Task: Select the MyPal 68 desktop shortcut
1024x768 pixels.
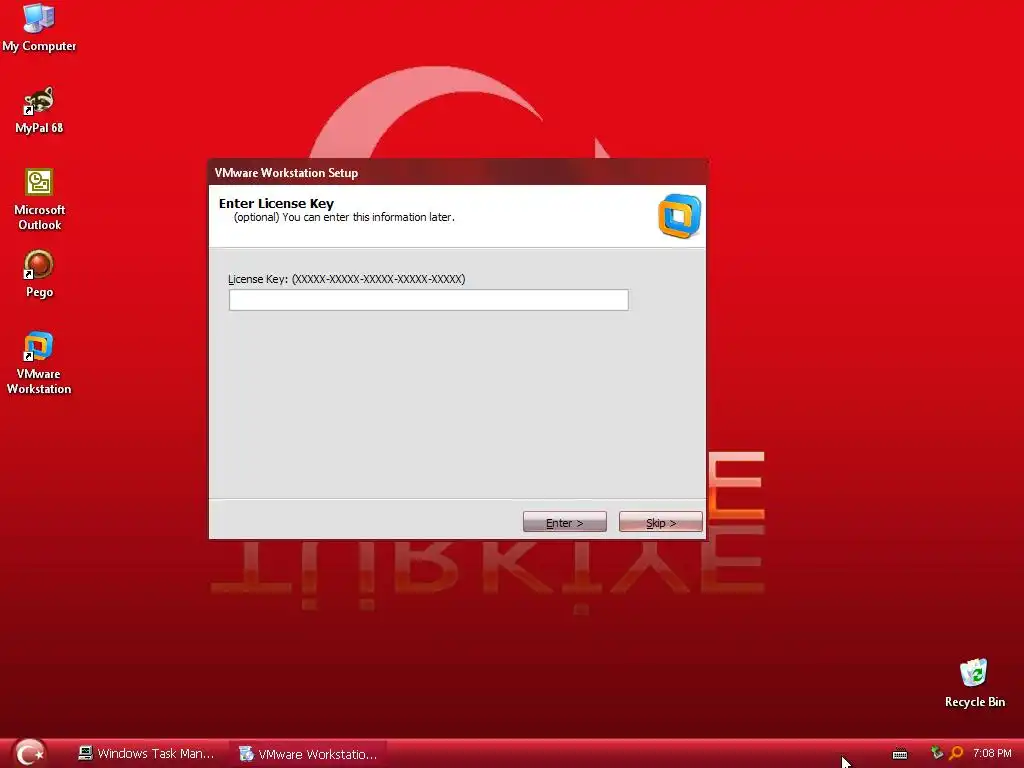Action: pyautogui.click(x=39, y=110)
